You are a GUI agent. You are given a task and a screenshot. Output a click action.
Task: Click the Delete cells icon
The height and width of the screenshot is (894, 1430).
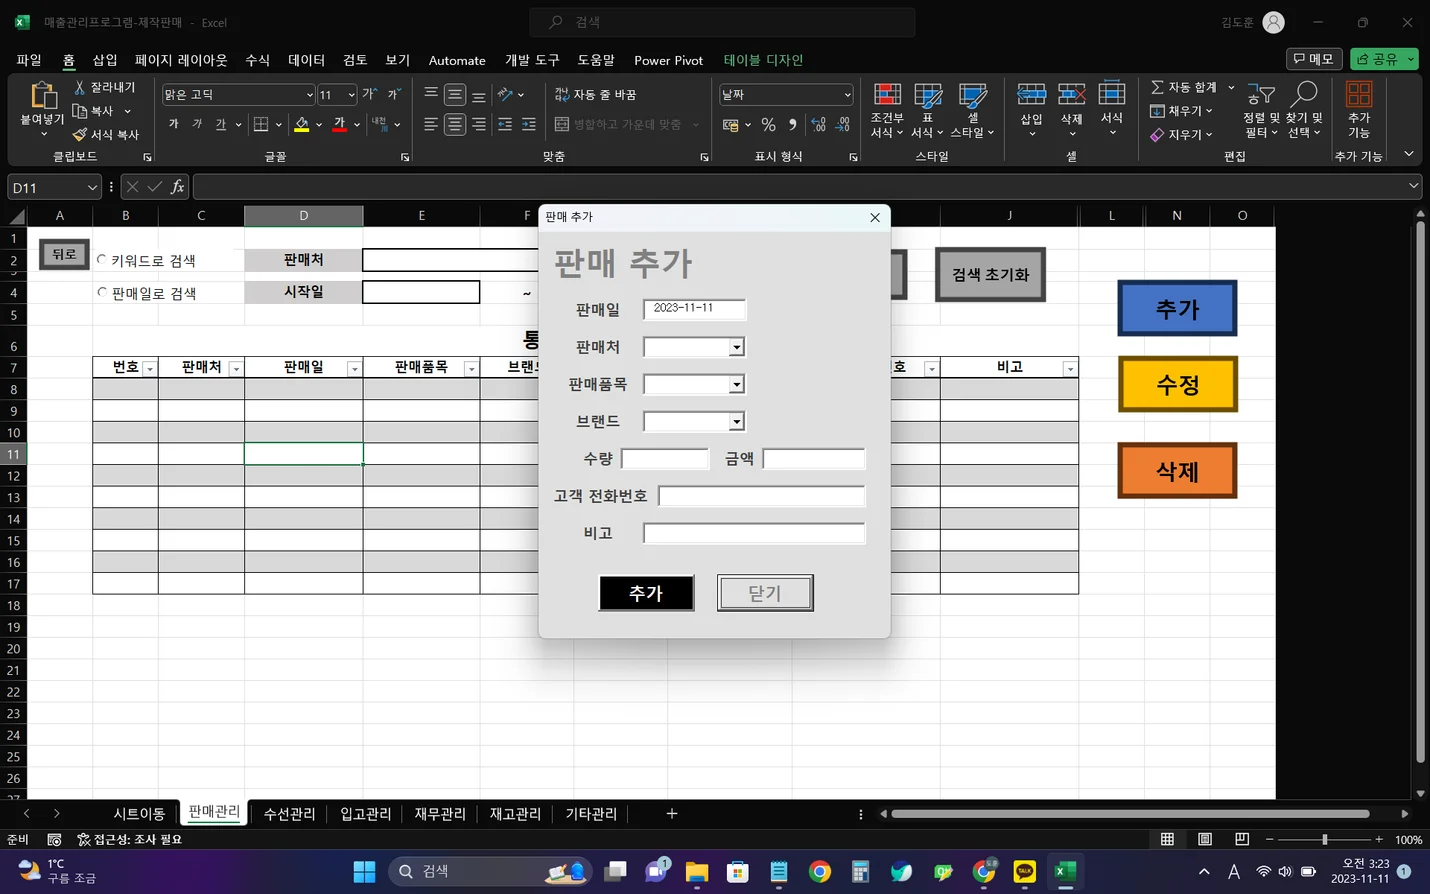(x=1072, y=95)
